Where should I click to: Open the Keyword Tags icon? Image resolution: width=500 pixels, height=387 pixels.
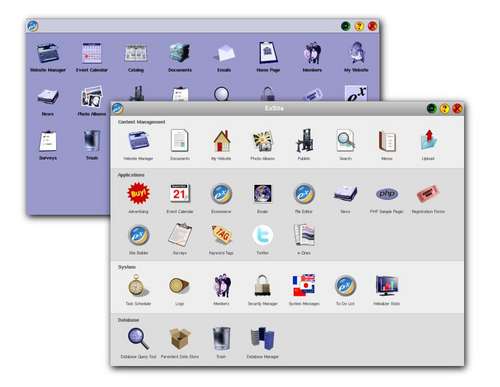[x=221, y=235]
